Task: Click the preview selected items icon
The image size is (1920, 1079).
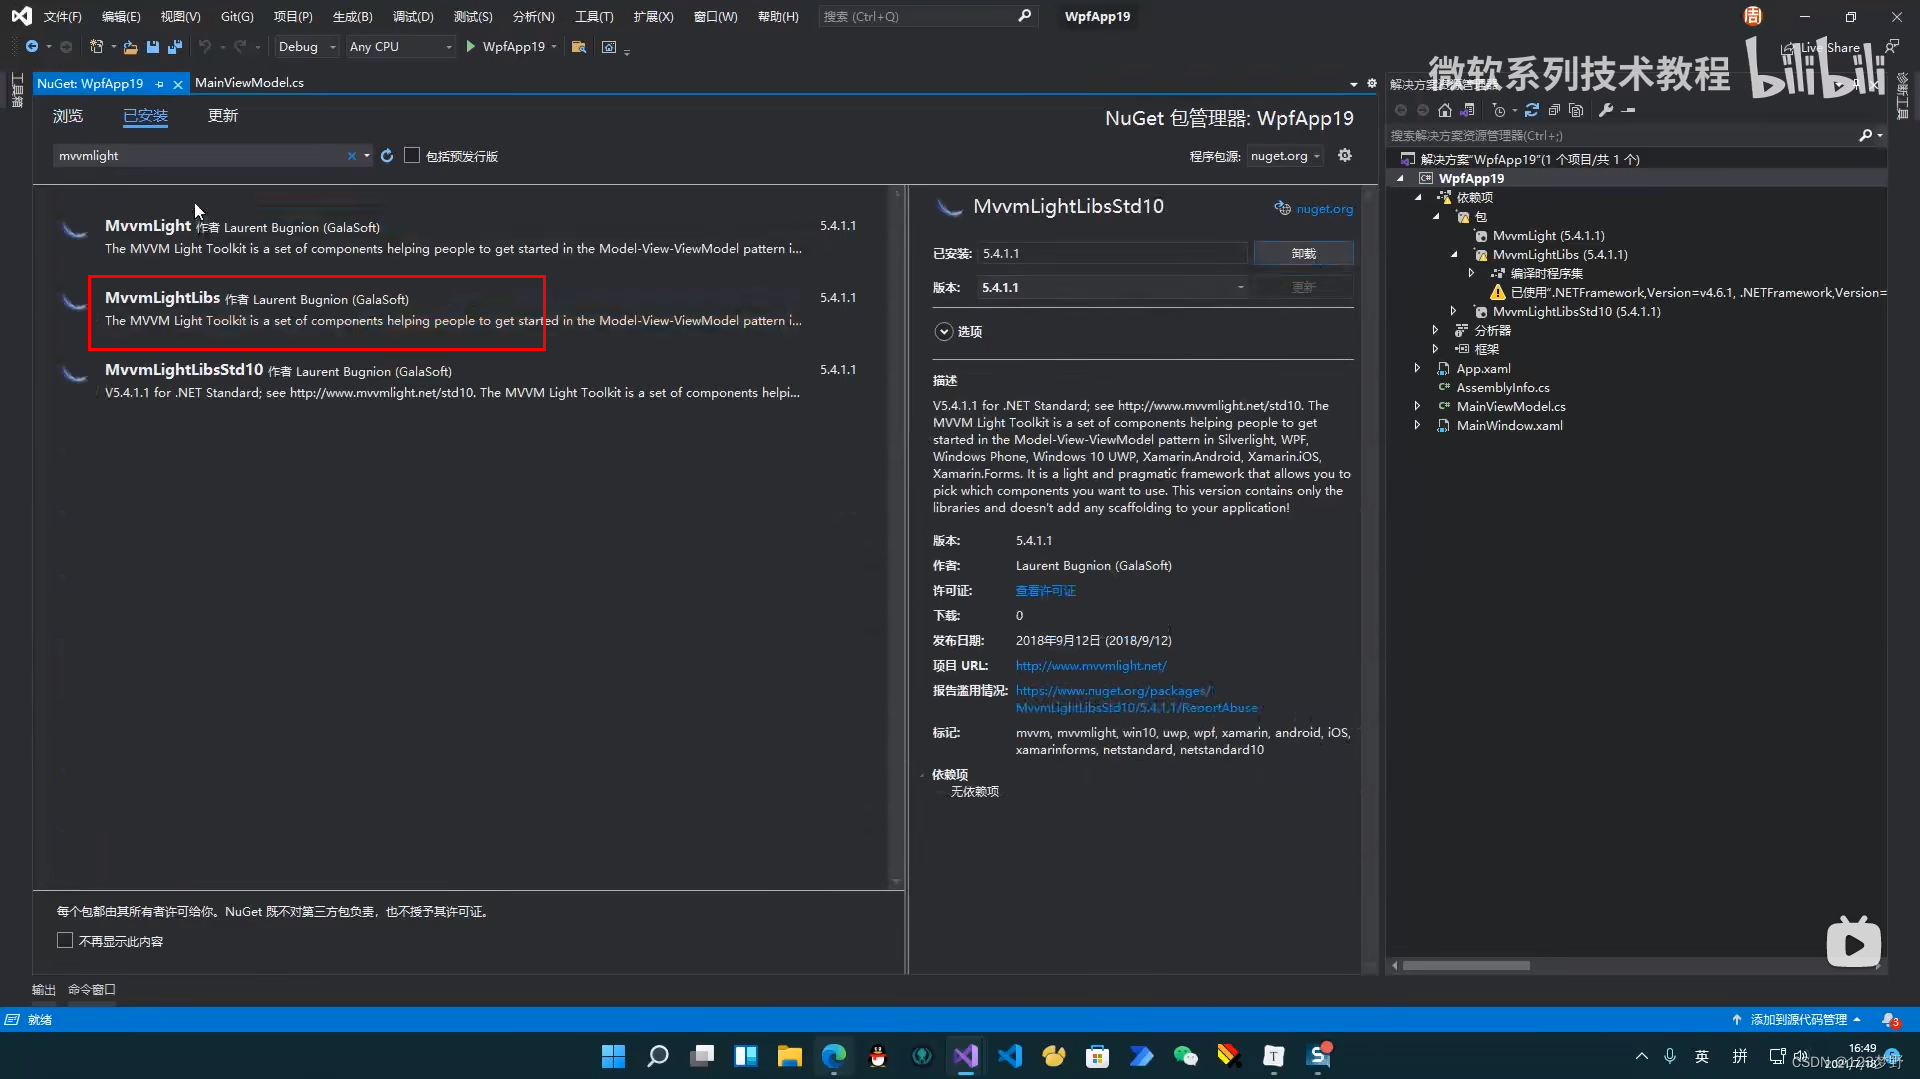Action: 1629,110
